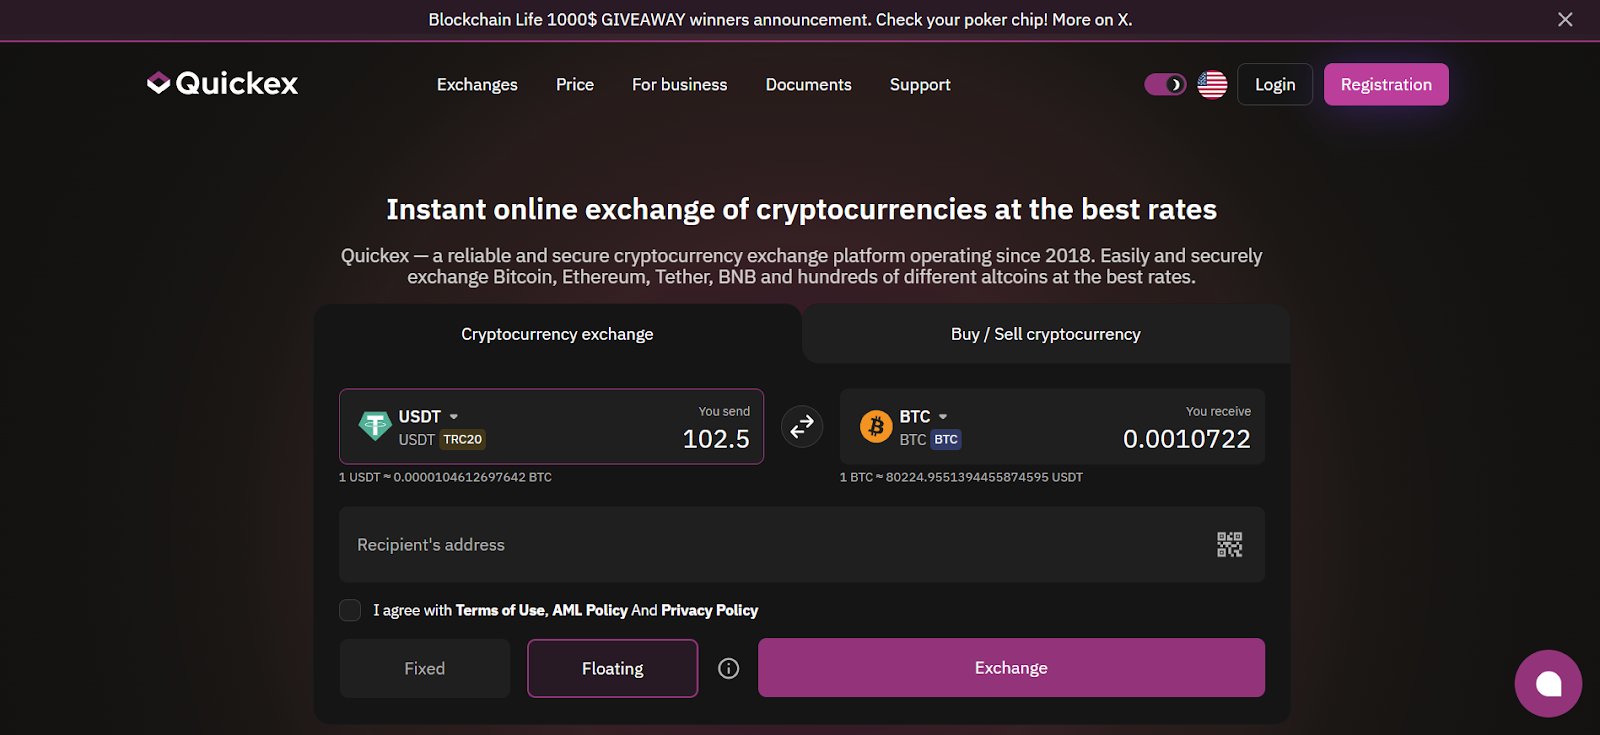
Task: Click the rate type info icon
Action: pos(729,668)
